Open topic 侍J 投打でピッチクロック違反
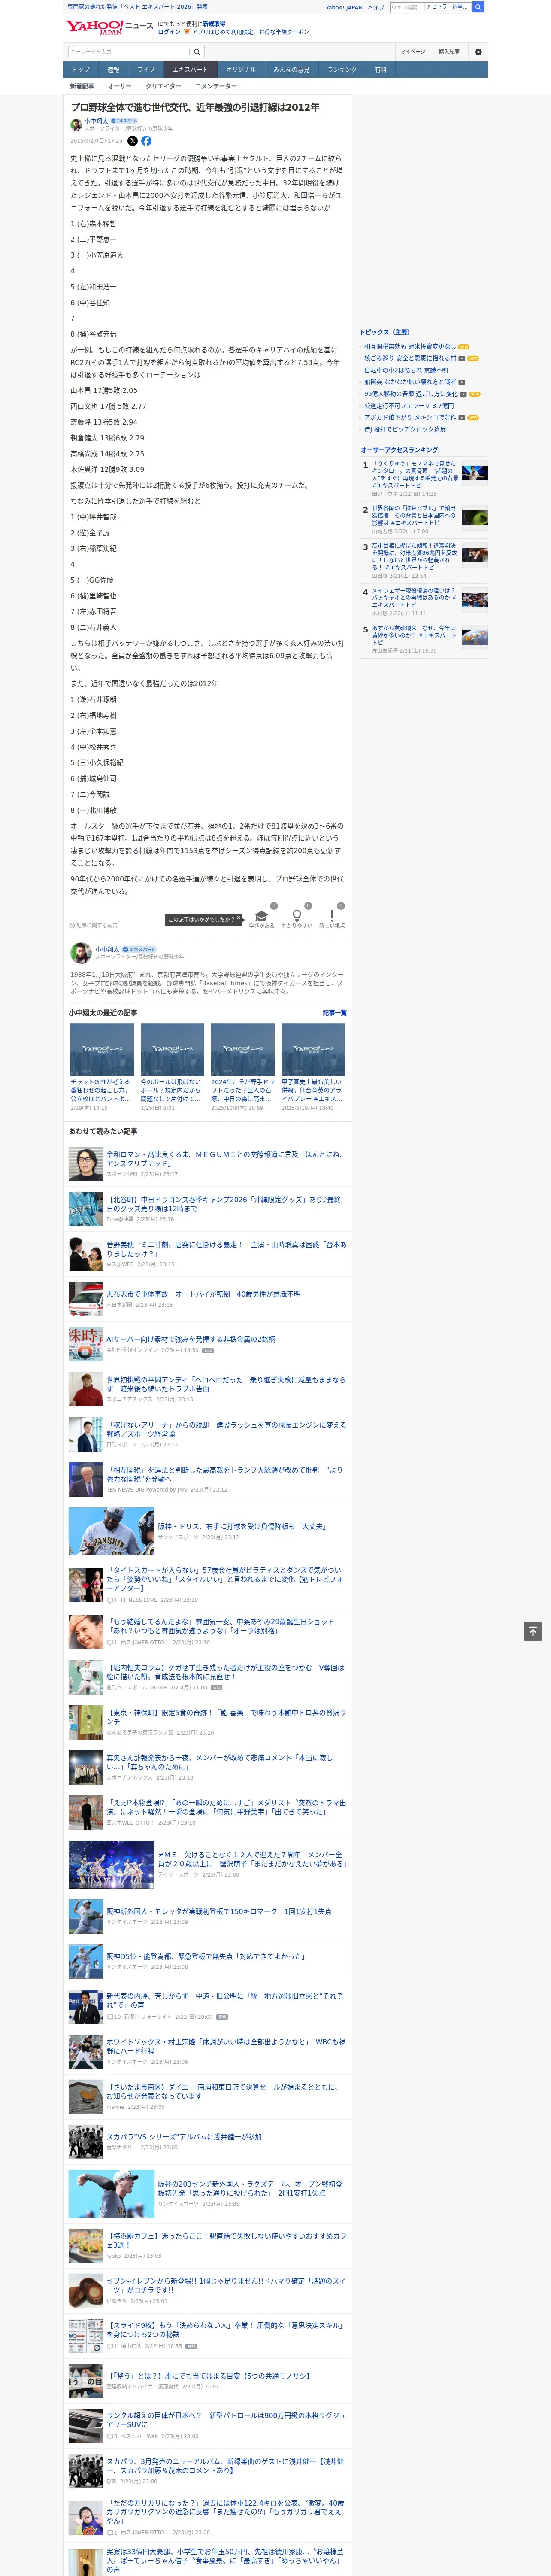The height and width of the screenshot is (2576, 551). coord(405,430)
